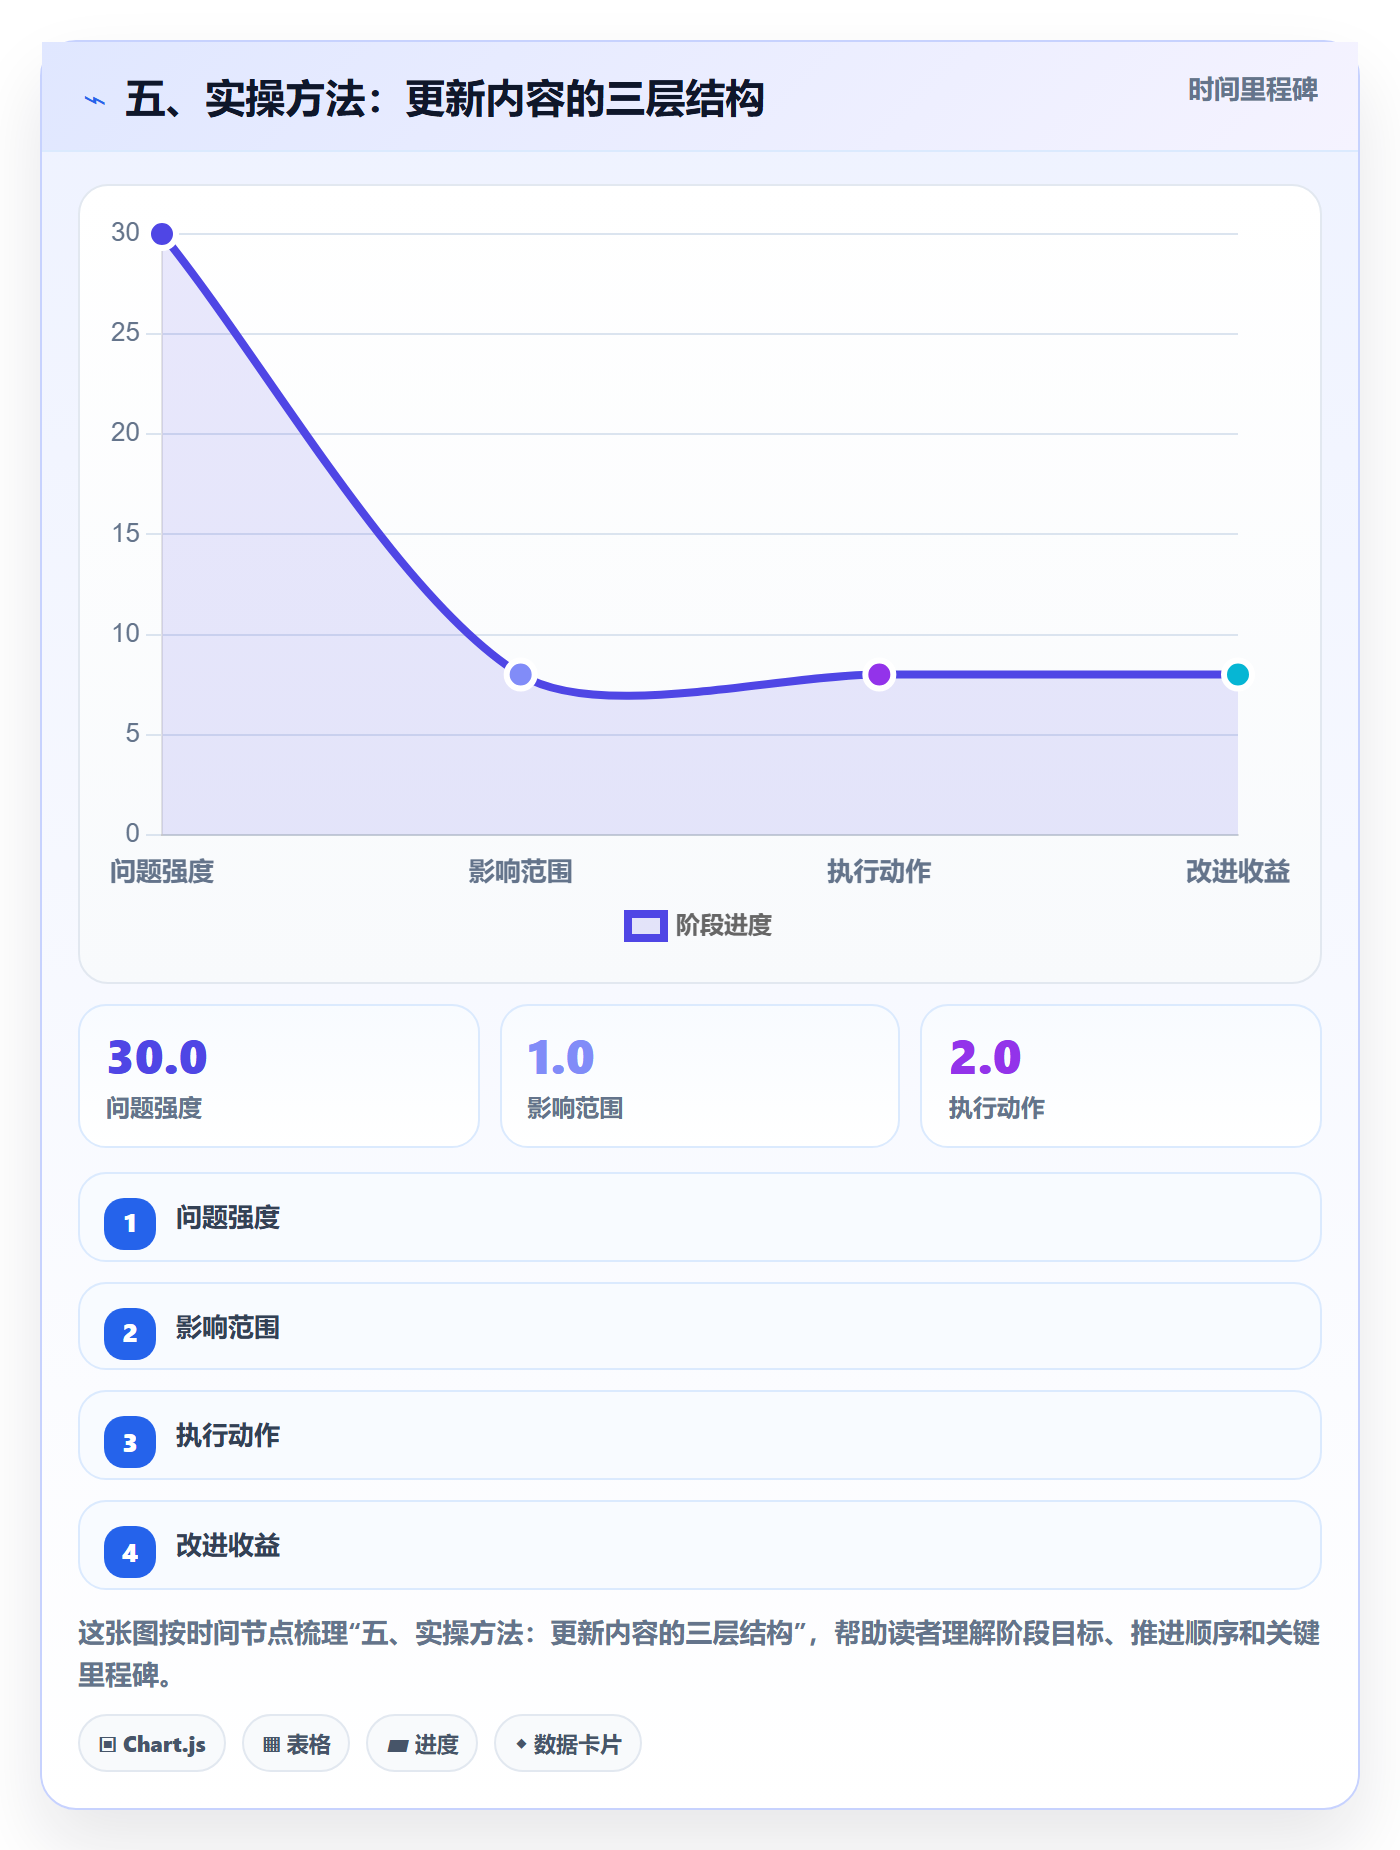Image resolution: width=1400 pixels, height=1850 pixels.
Task: Click the chart data point at value 30
Action: click(x=162, y=234)
